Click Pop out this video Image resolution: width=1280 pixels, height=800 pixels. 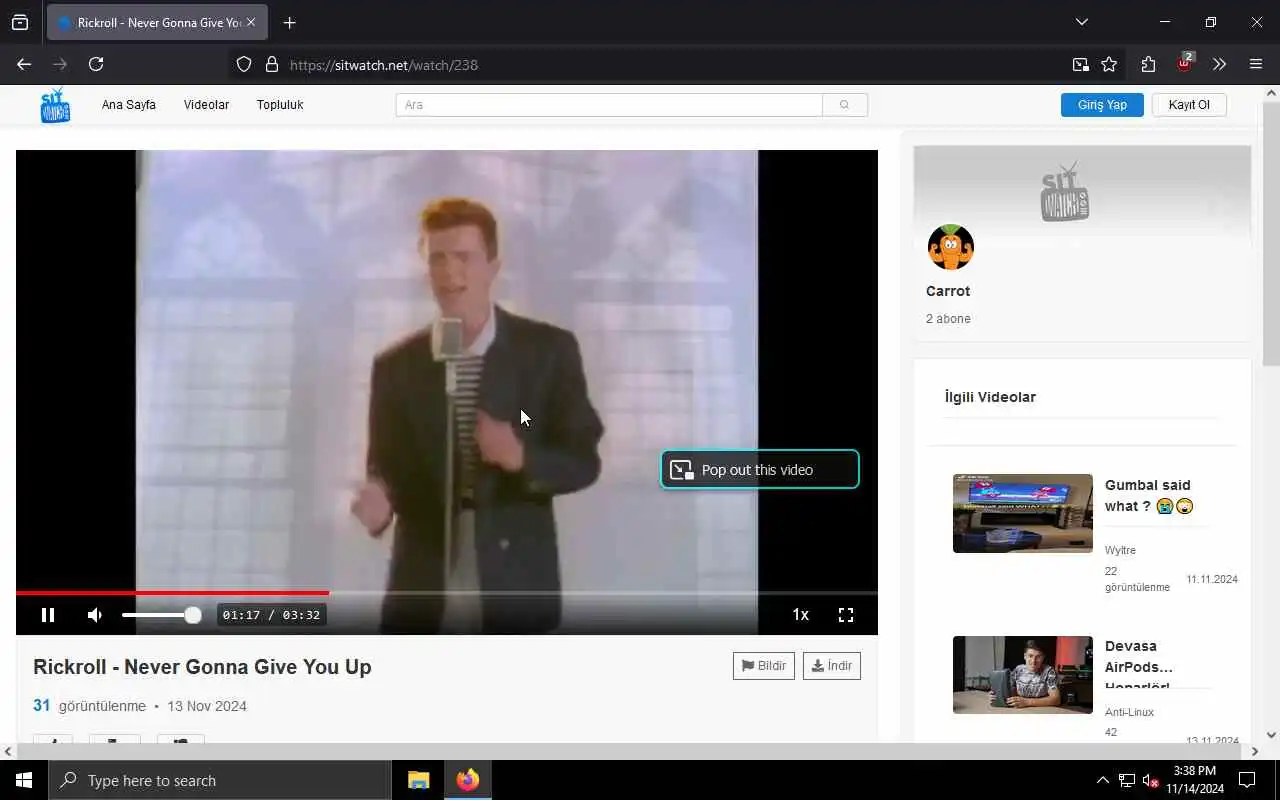tap(760, 469)
